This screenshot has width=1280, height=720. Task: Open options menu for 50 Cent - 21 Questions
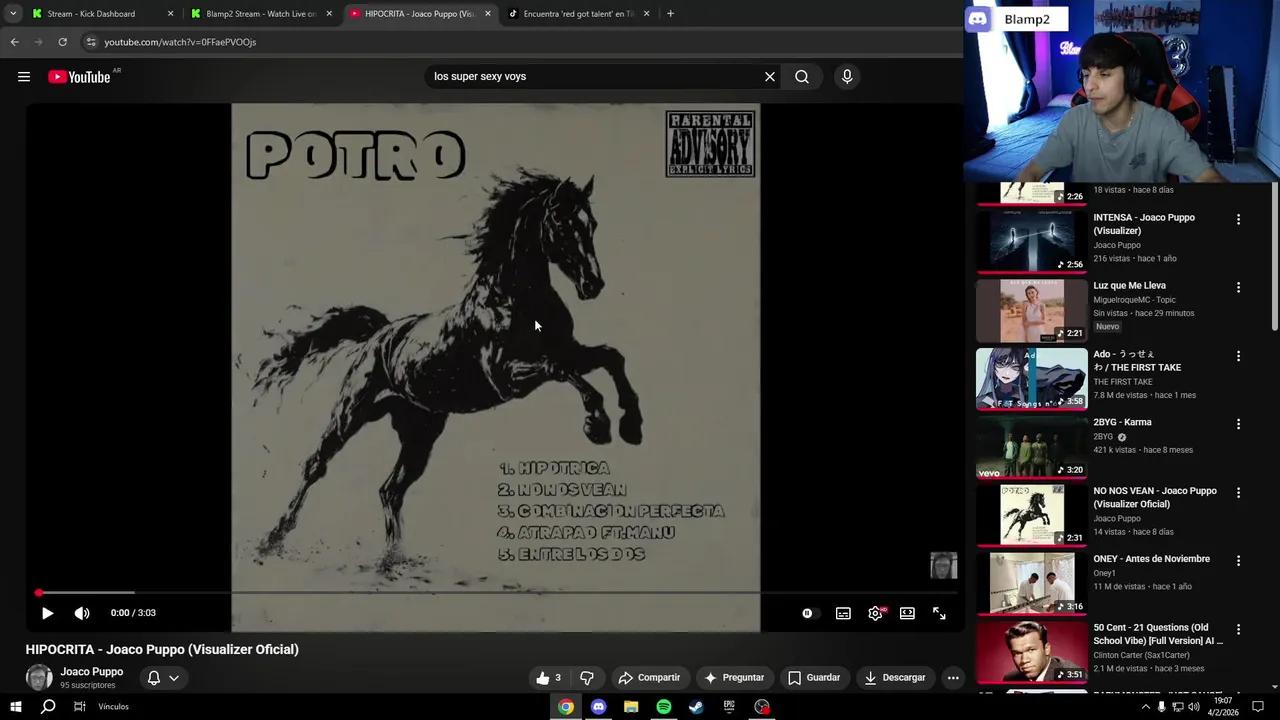[1238, 630]
